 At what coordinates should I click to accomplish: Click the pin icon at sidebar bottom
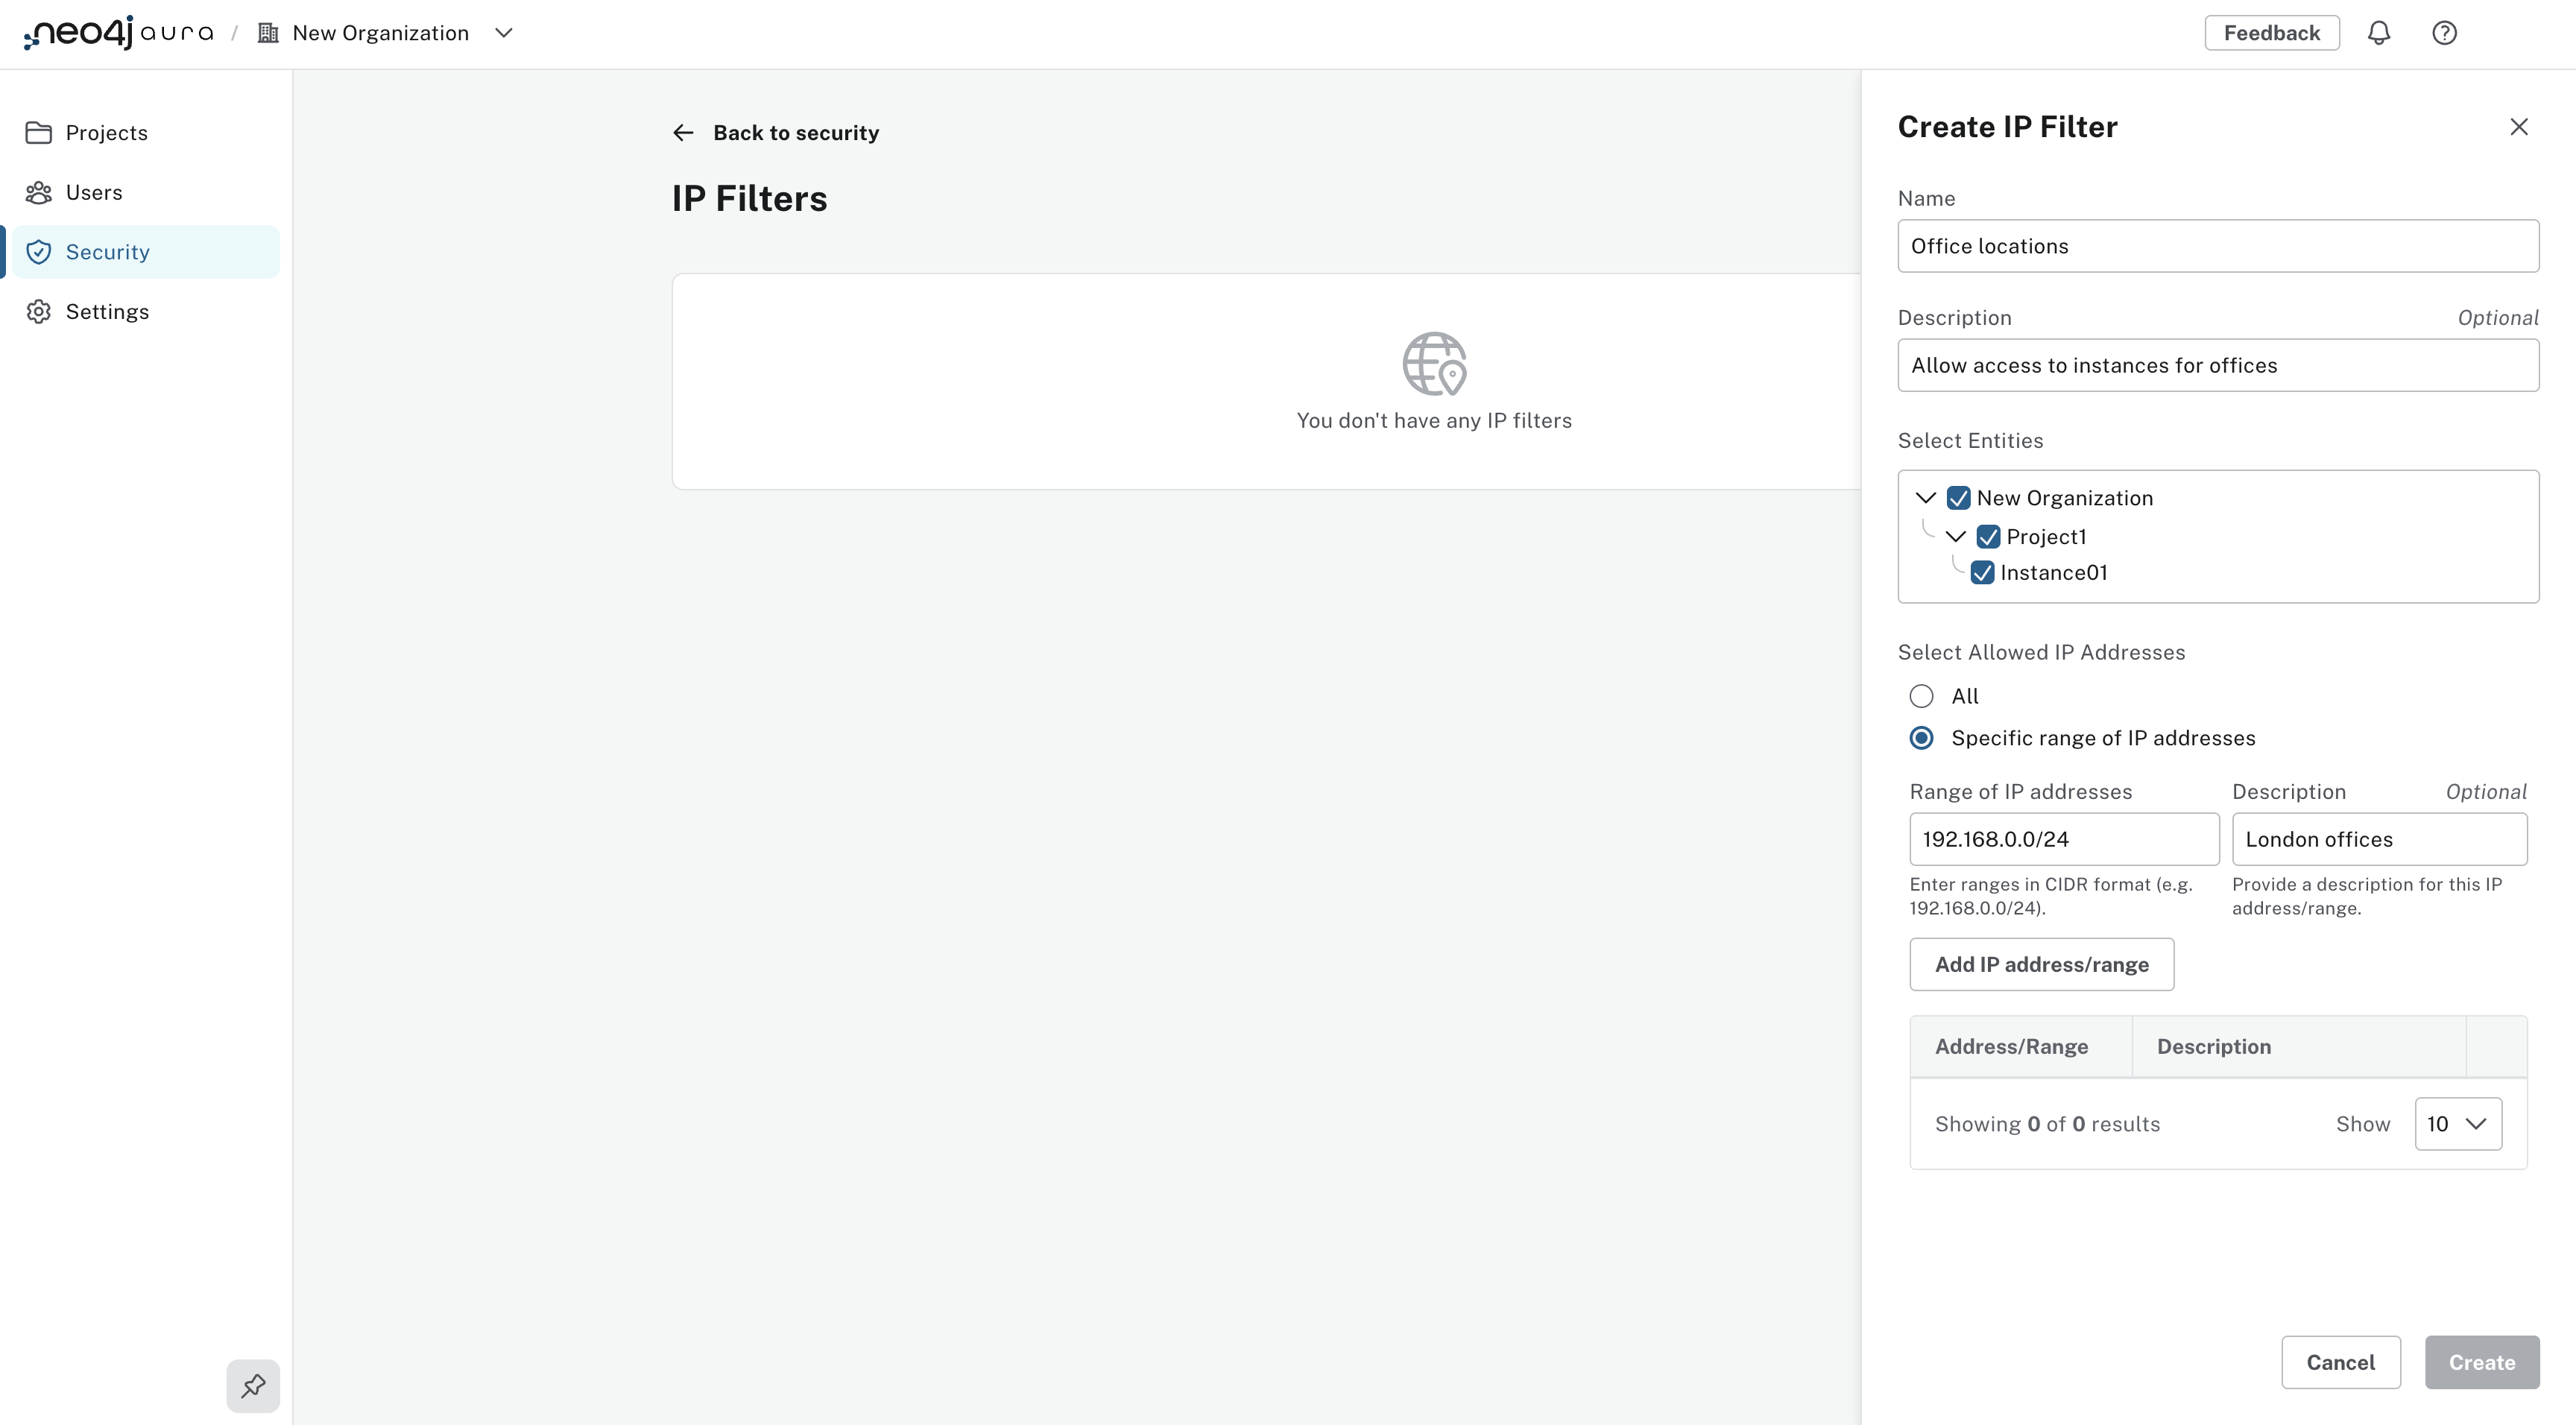(x=253, y=1385)
